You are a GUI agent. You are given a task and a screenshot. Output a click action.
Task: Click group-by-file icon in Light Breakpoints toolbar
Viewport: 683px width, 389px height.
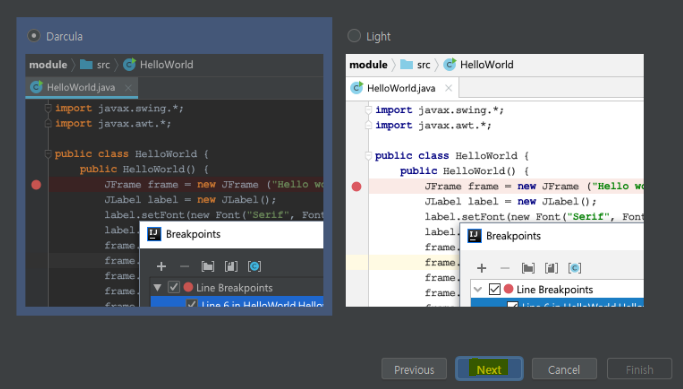click(551, 268)
